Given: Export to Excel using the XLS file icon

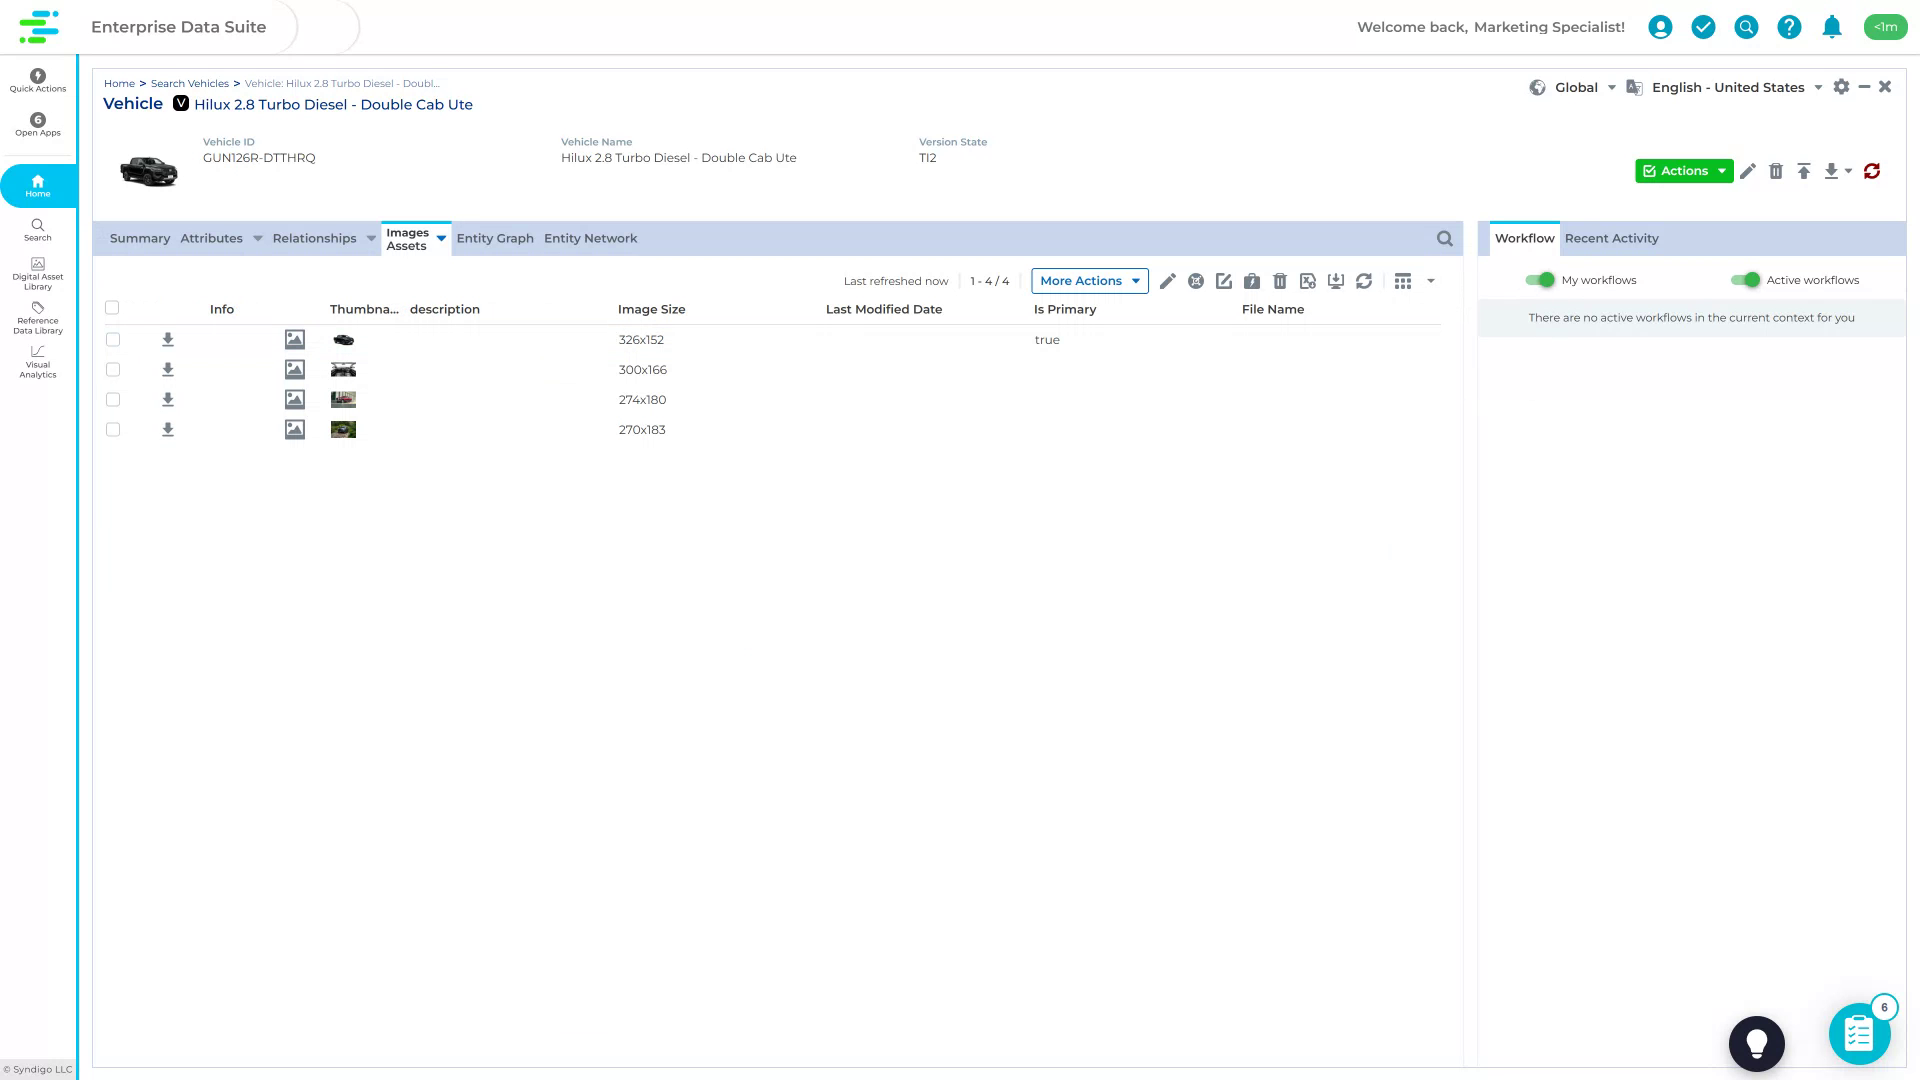Looking at the screenshot, I should (1308, 281).
